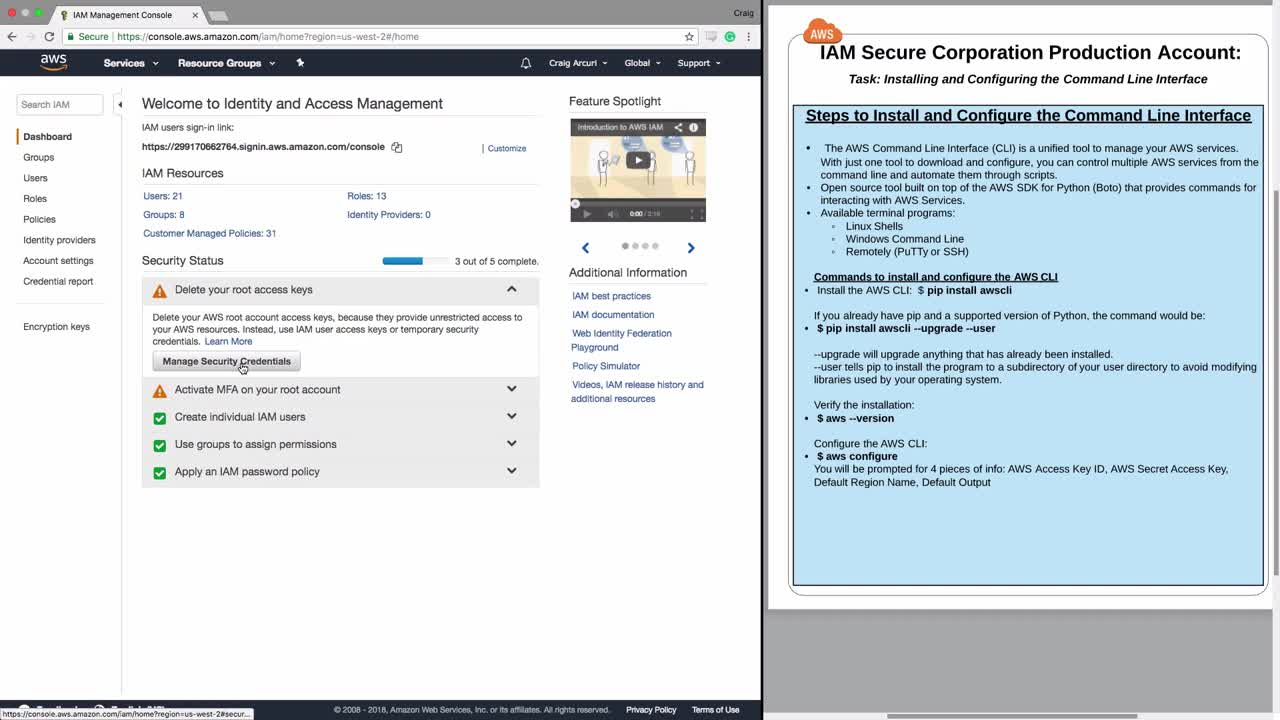Expand Activate MFA on your root account

point(511,389)
